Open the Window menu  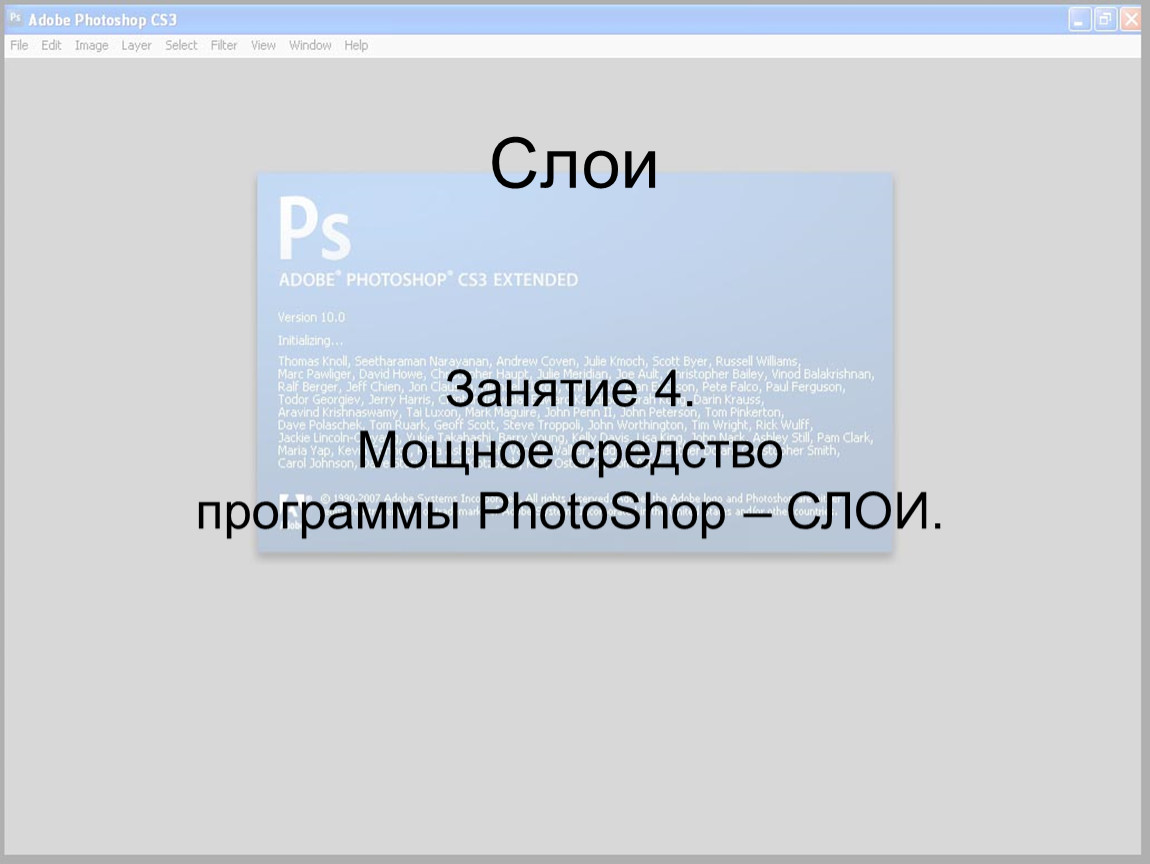(310, 45)
